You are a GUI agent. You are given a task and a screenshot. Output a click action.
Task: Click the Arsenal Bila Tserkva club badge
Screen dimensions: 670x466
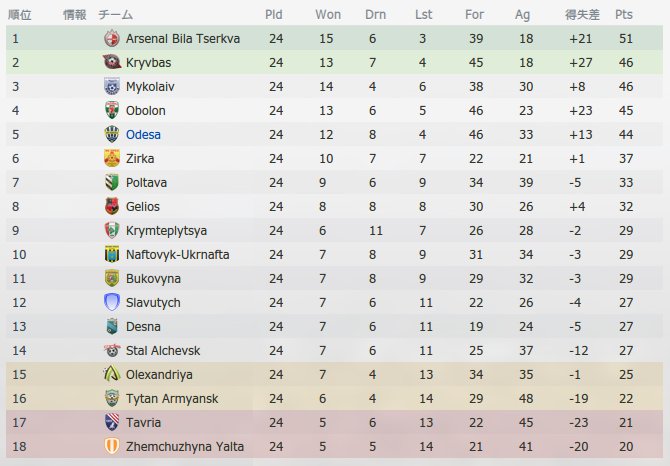point(112,38)
